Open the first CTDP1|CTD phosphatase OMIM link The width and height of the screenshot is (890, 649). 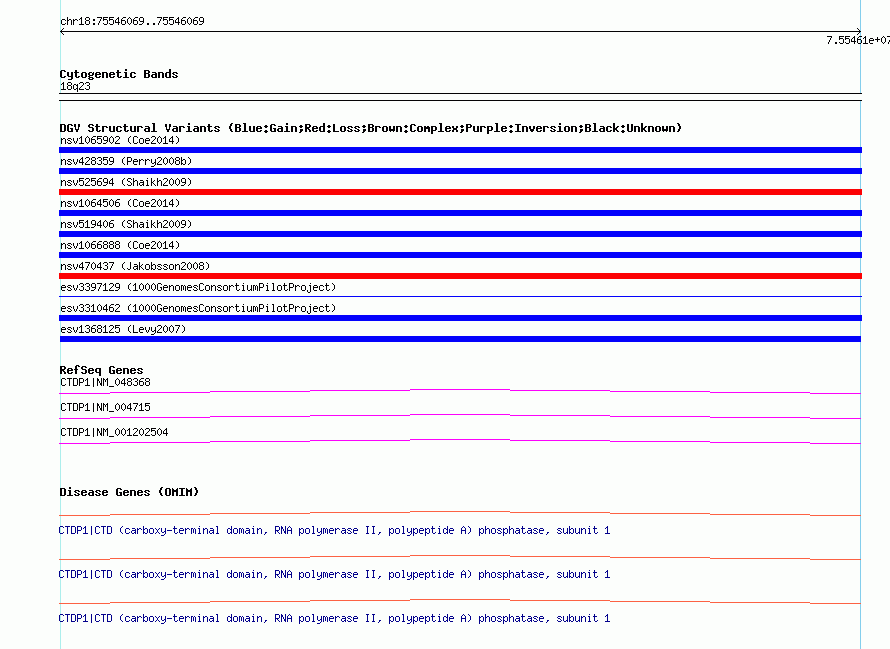[x=334, y=530]
